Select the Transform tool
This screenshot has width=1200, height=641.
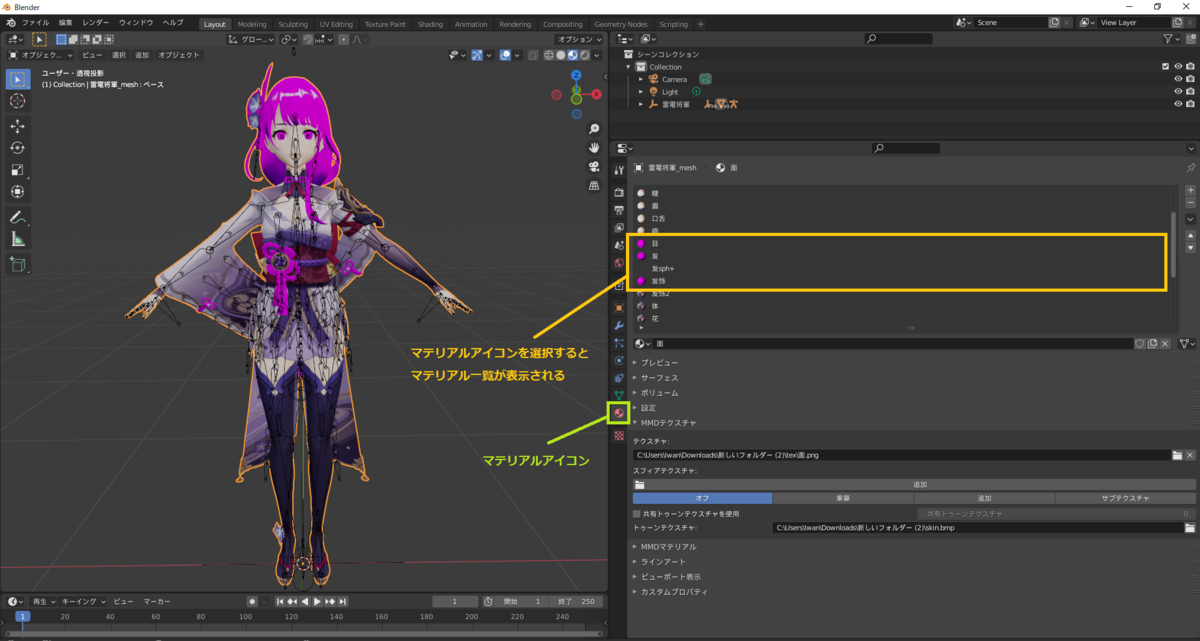(x=18, y=192)
